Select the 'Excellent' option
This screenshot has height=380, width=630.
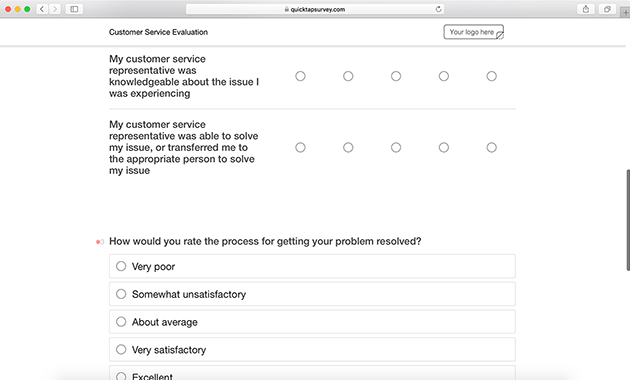(x=312, y=374)
